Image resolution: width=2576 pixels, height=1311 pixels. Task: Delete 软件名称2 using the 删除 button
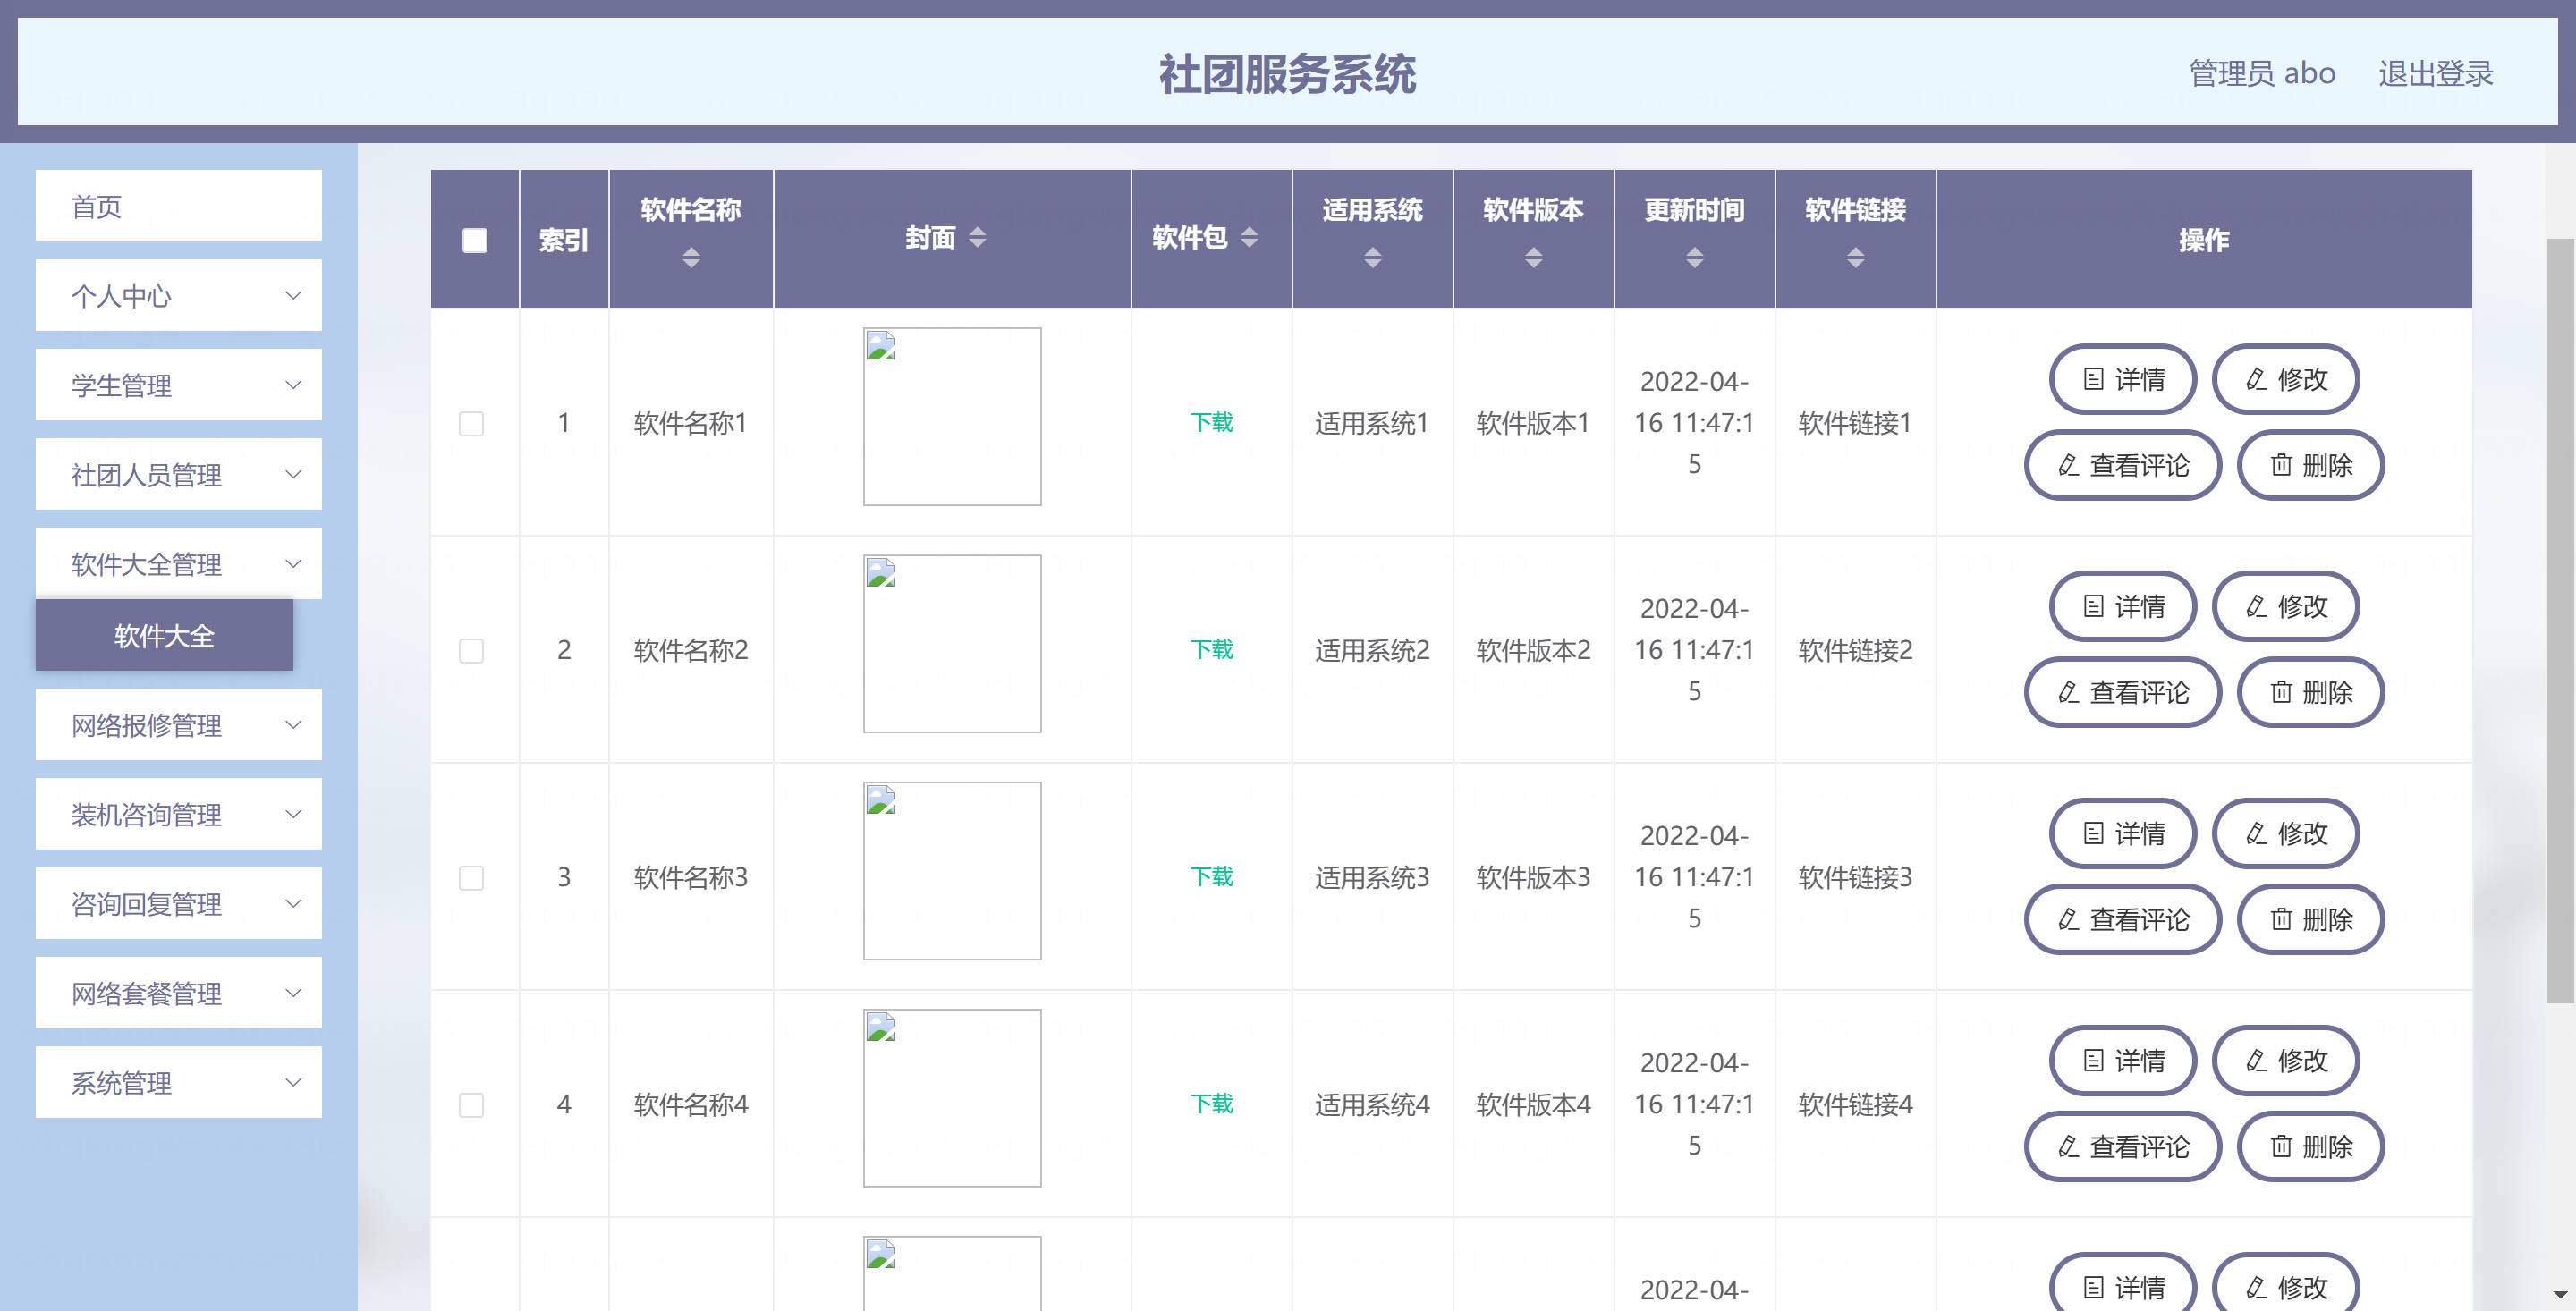[x=2310, y=692]
